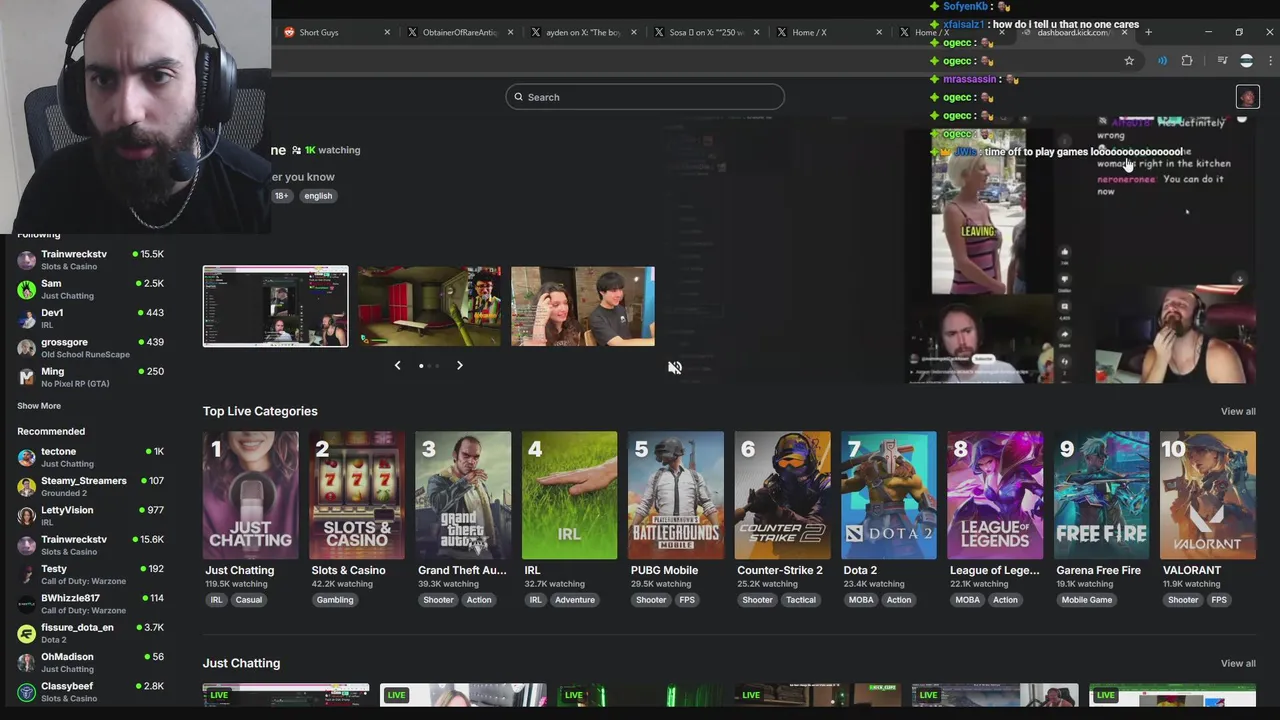The image size is (1280, 720).
Task: Go to previous featured stream arrow
Action: 397,365
